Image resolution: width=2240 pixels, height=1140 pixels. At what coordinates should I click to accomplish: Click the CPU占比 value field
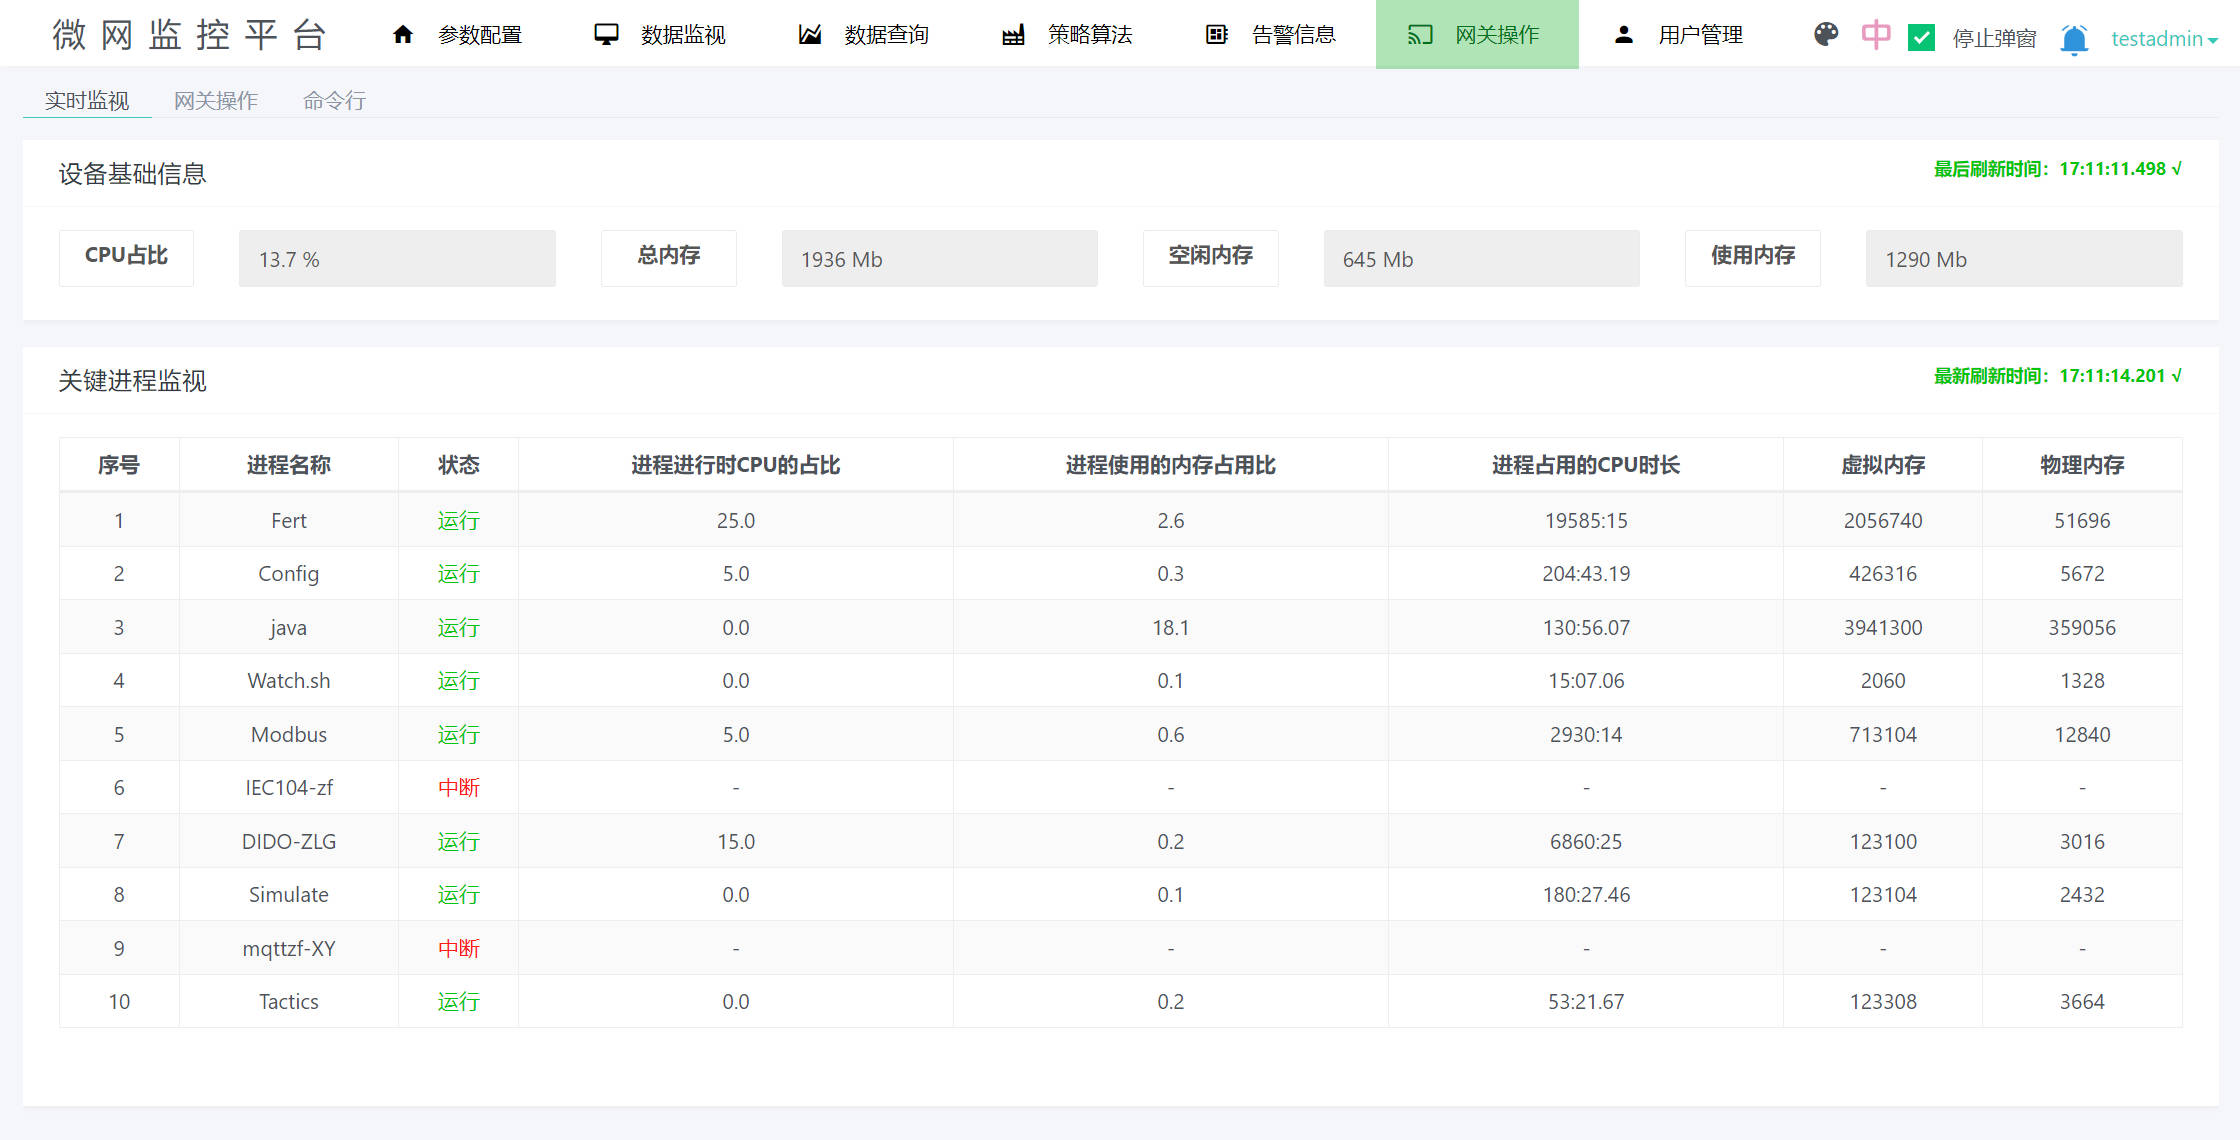[x=397, y=259]
